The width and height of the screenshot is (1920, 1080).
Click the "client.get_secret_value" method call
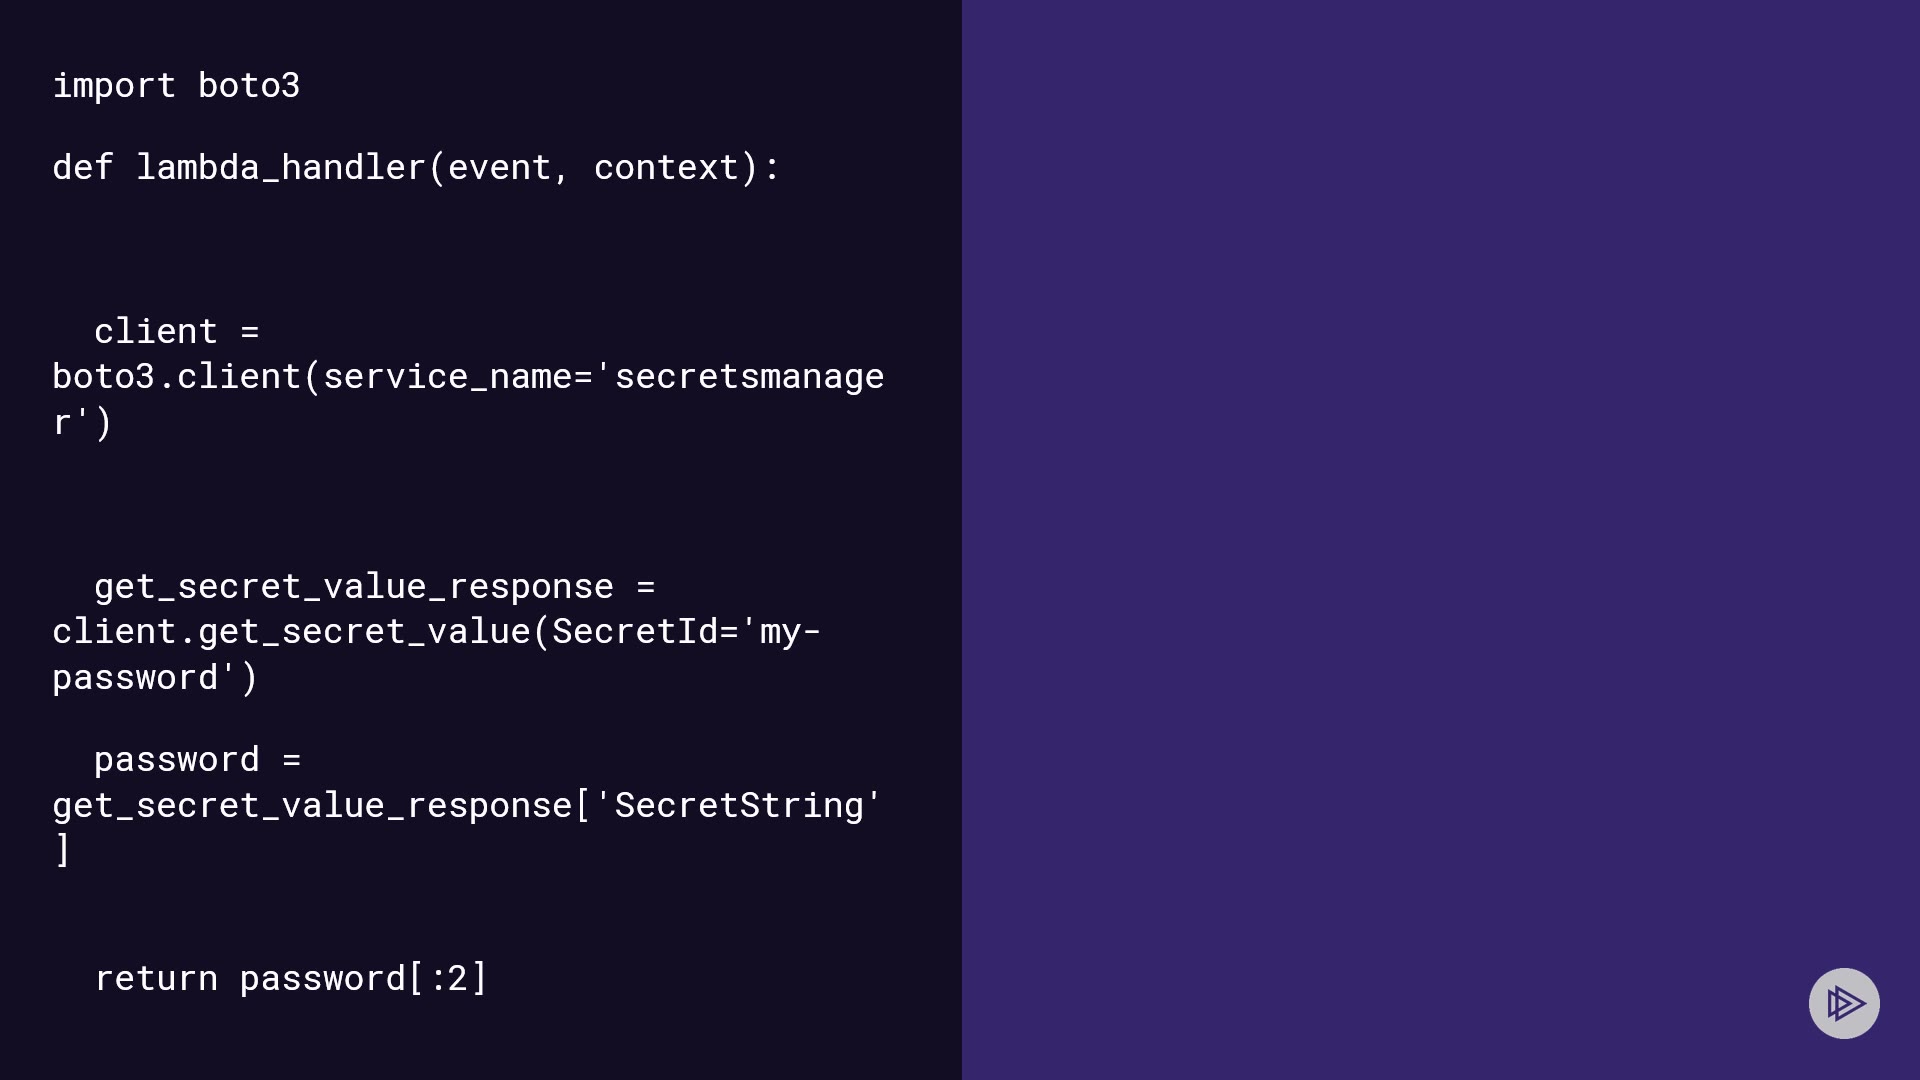291,632
